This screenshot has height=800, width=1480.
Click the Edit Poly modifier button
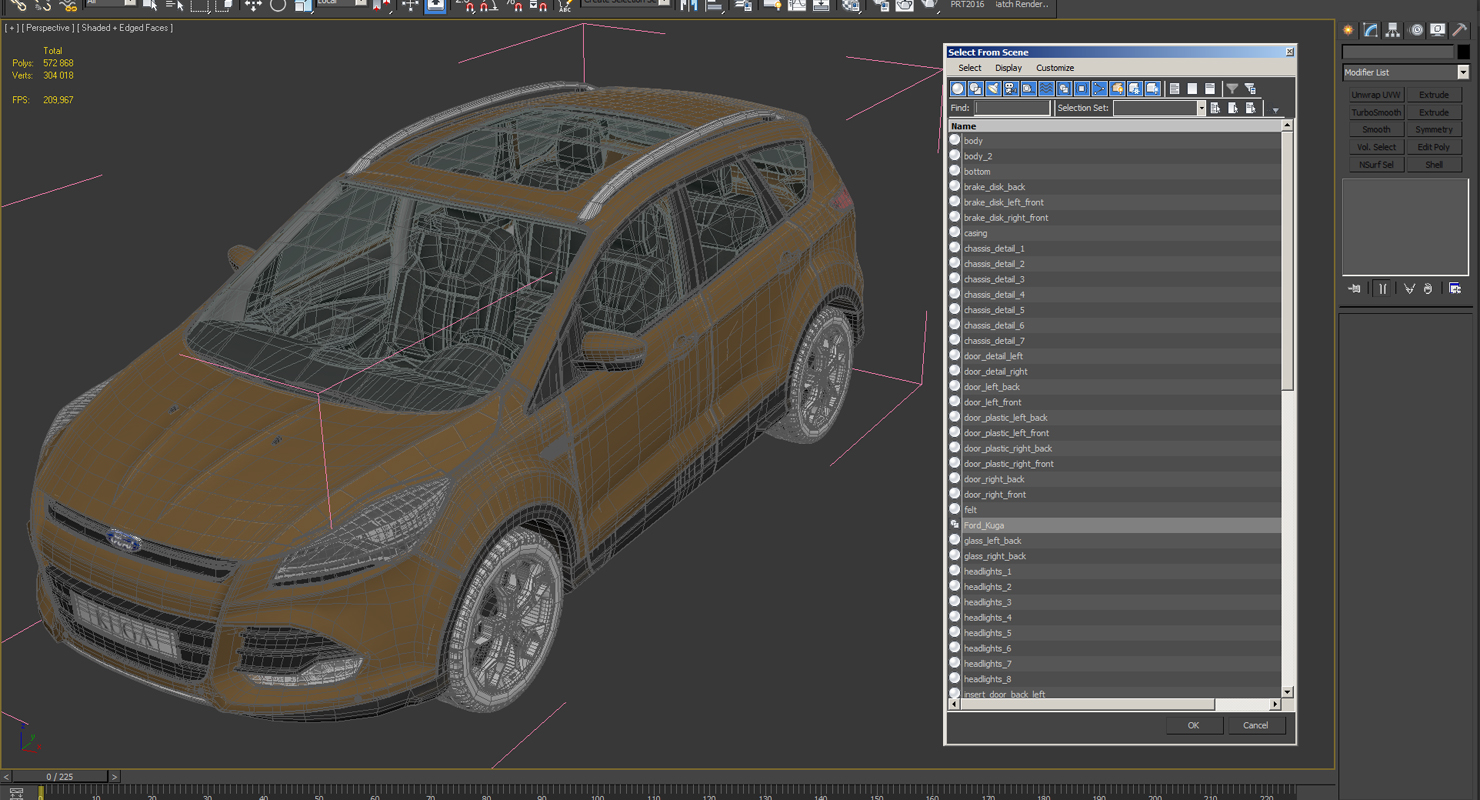coord(1434,147)
